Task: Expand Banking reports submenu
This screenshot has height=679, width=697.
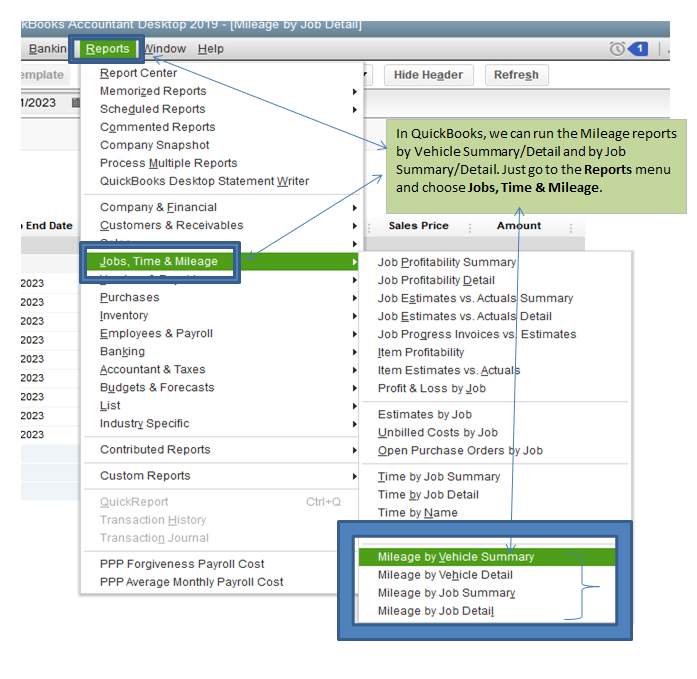Action: pos(221,351)
